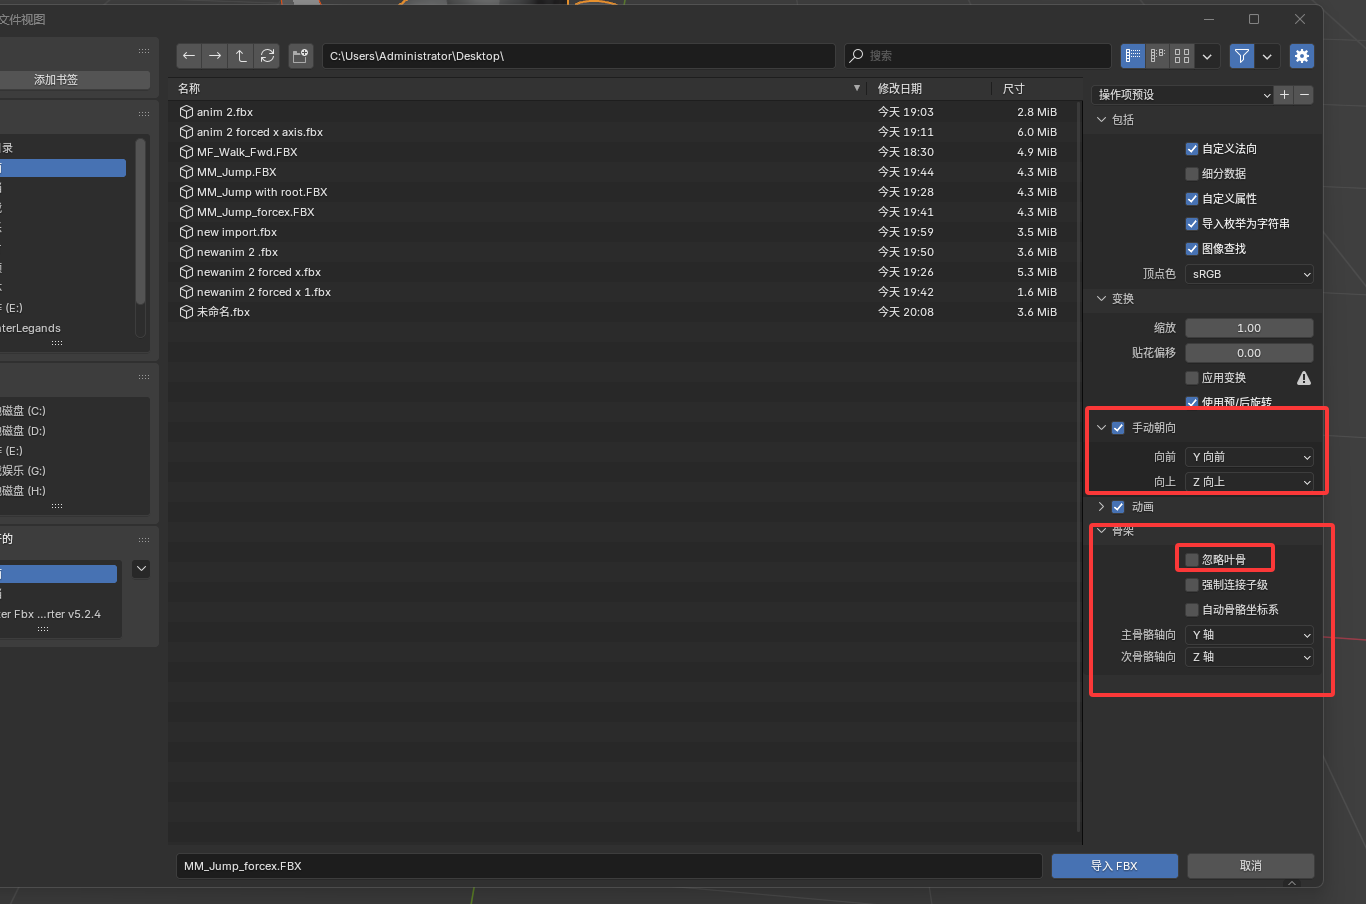Enable 细分数据 checkbox
The width and height of the screenshot is (1366, 904).
pyautogui.click(x=1192, y=174)
